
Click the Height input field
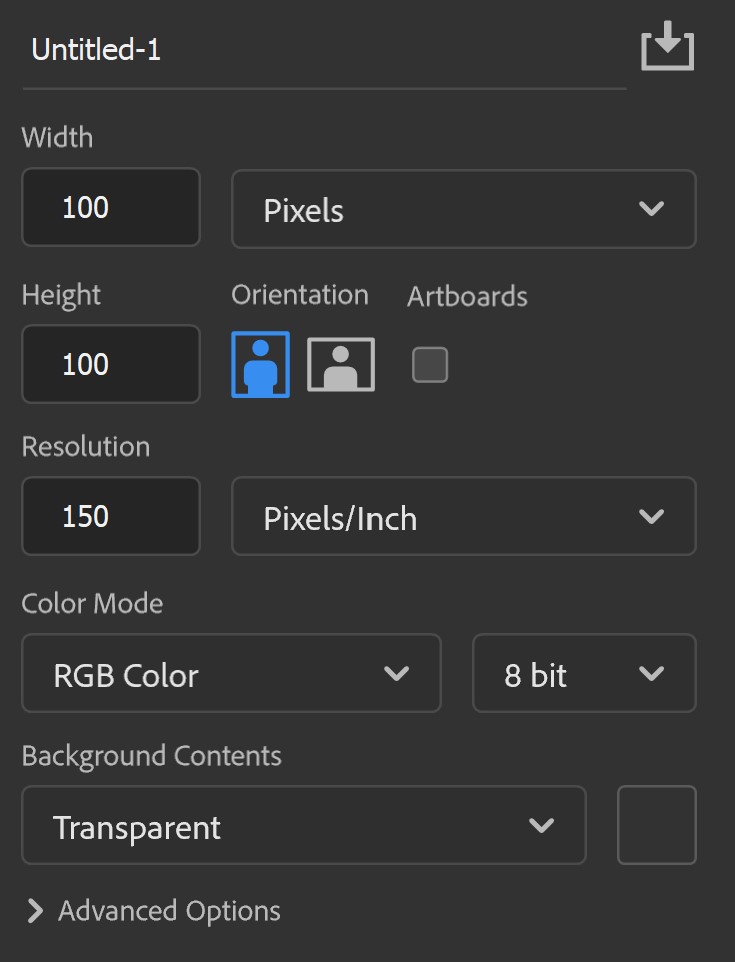pyautogui.click(x=111, y=364)
